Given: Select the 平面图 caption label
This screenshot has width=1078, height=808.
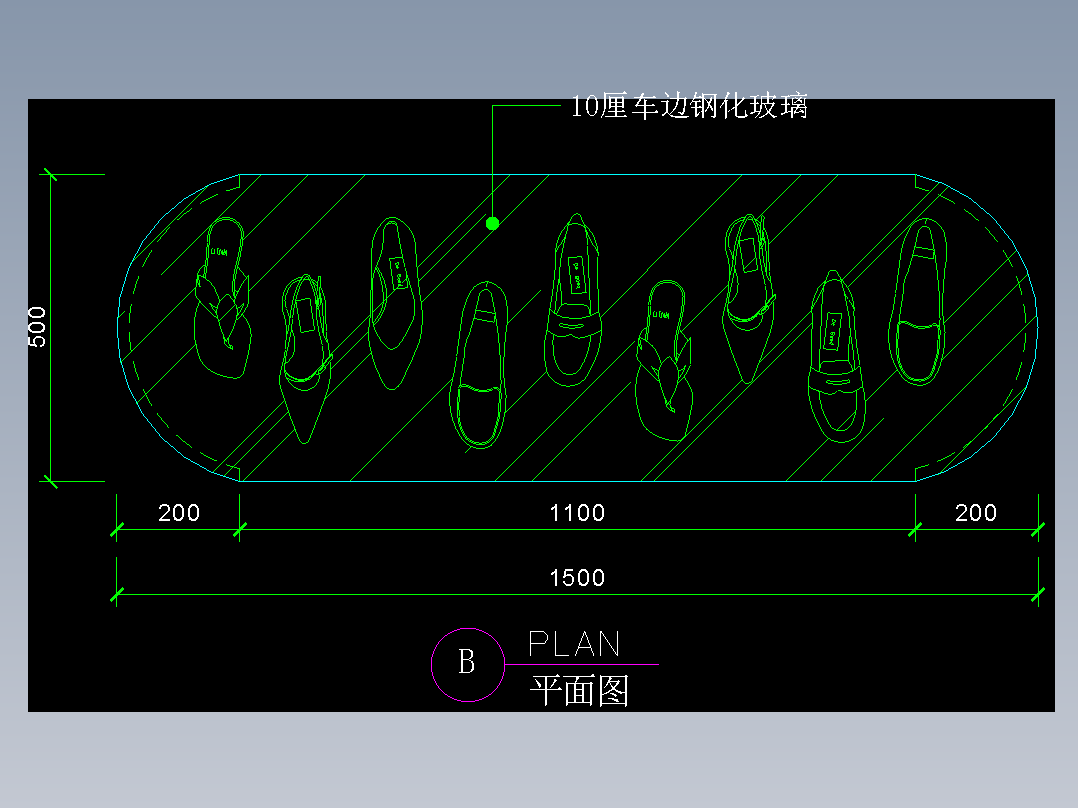Looking at the screenshot, I should tap(579, 690).
